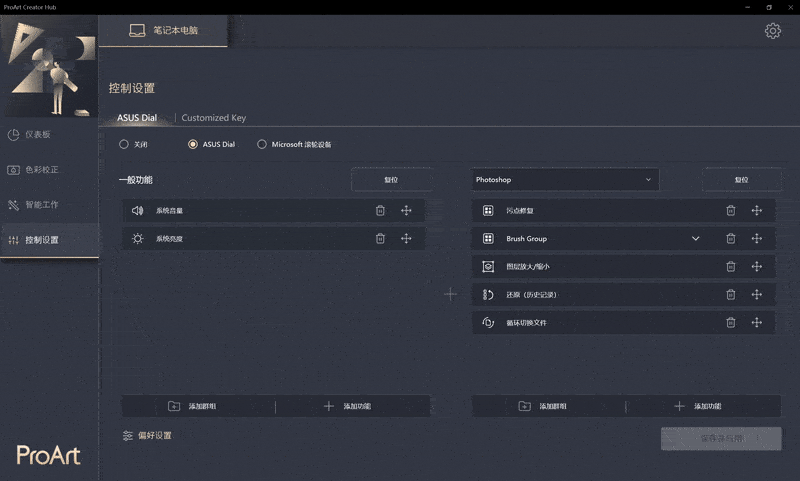Select the 关闭 radio option
The width and height of the screenshot is (800, 481).
coord(124,144)
